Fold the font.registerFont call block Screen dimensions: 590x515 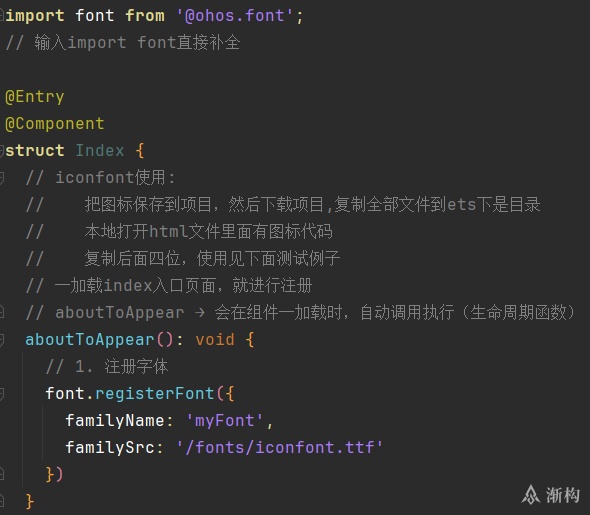[x=2, y=393]
